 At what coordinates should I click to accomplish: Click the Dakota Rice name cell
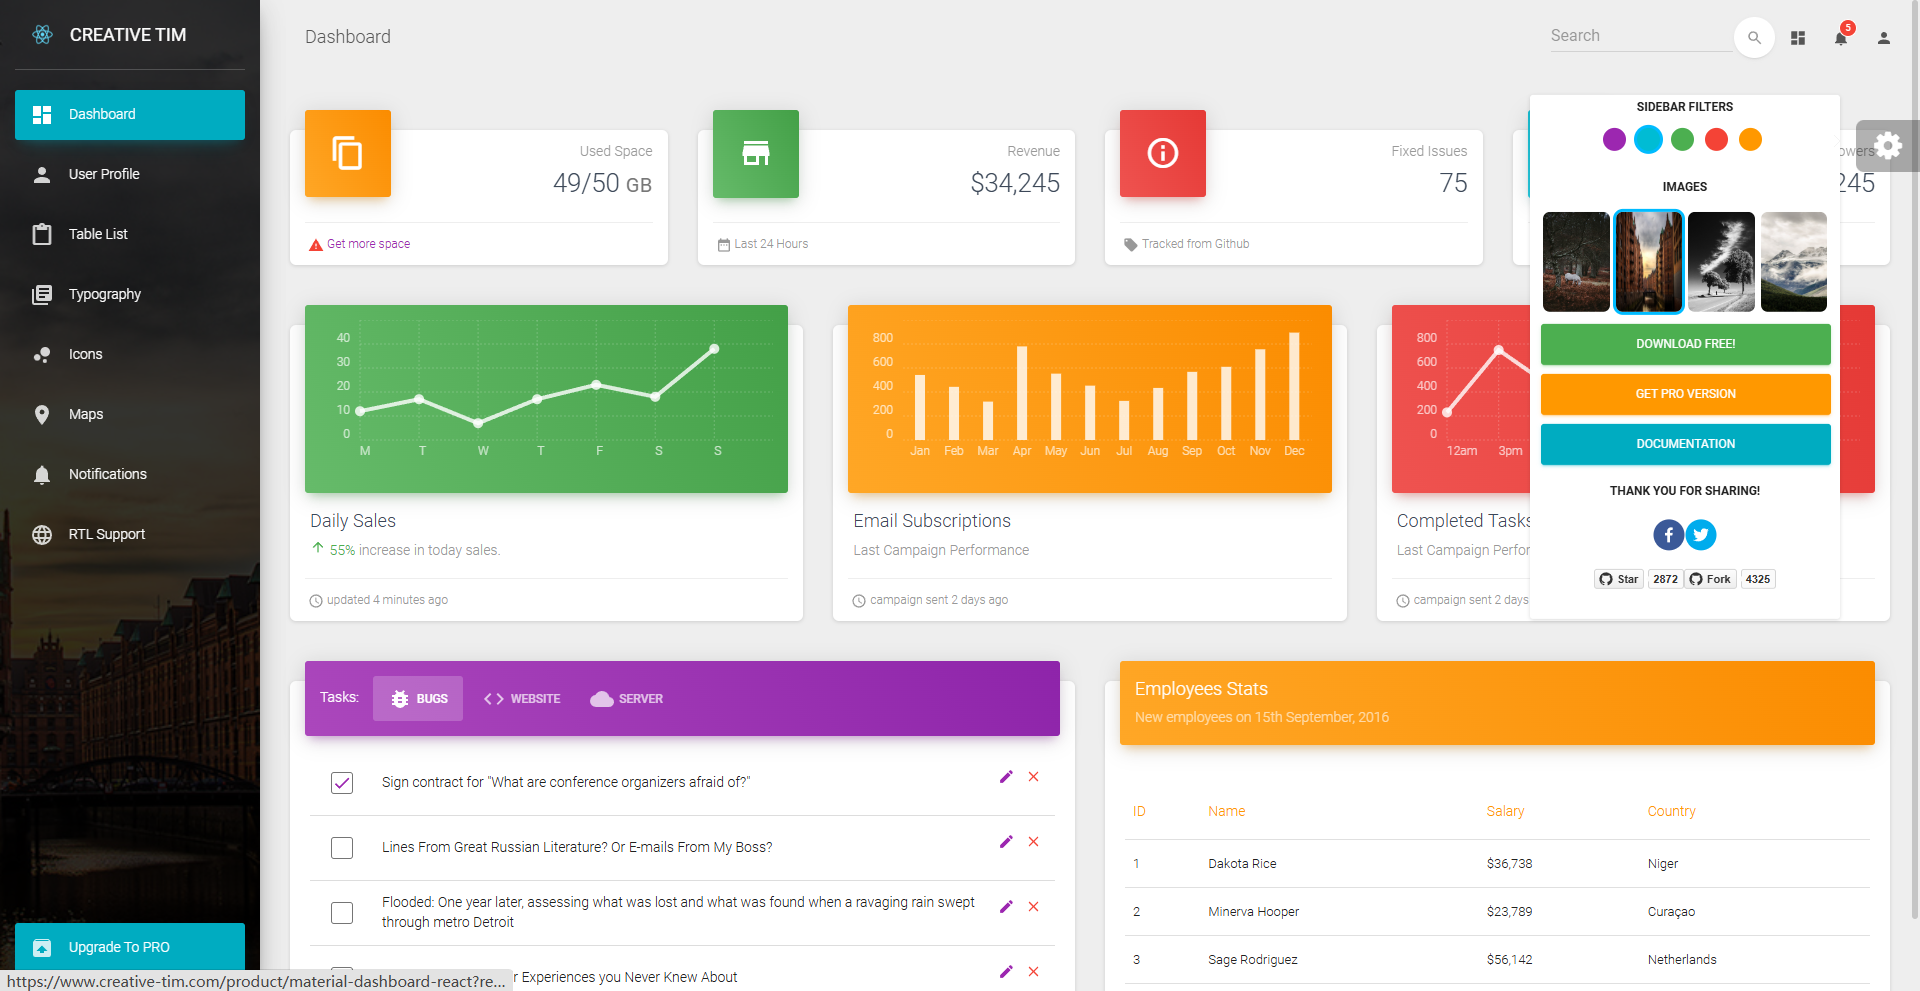point(1242,864)
